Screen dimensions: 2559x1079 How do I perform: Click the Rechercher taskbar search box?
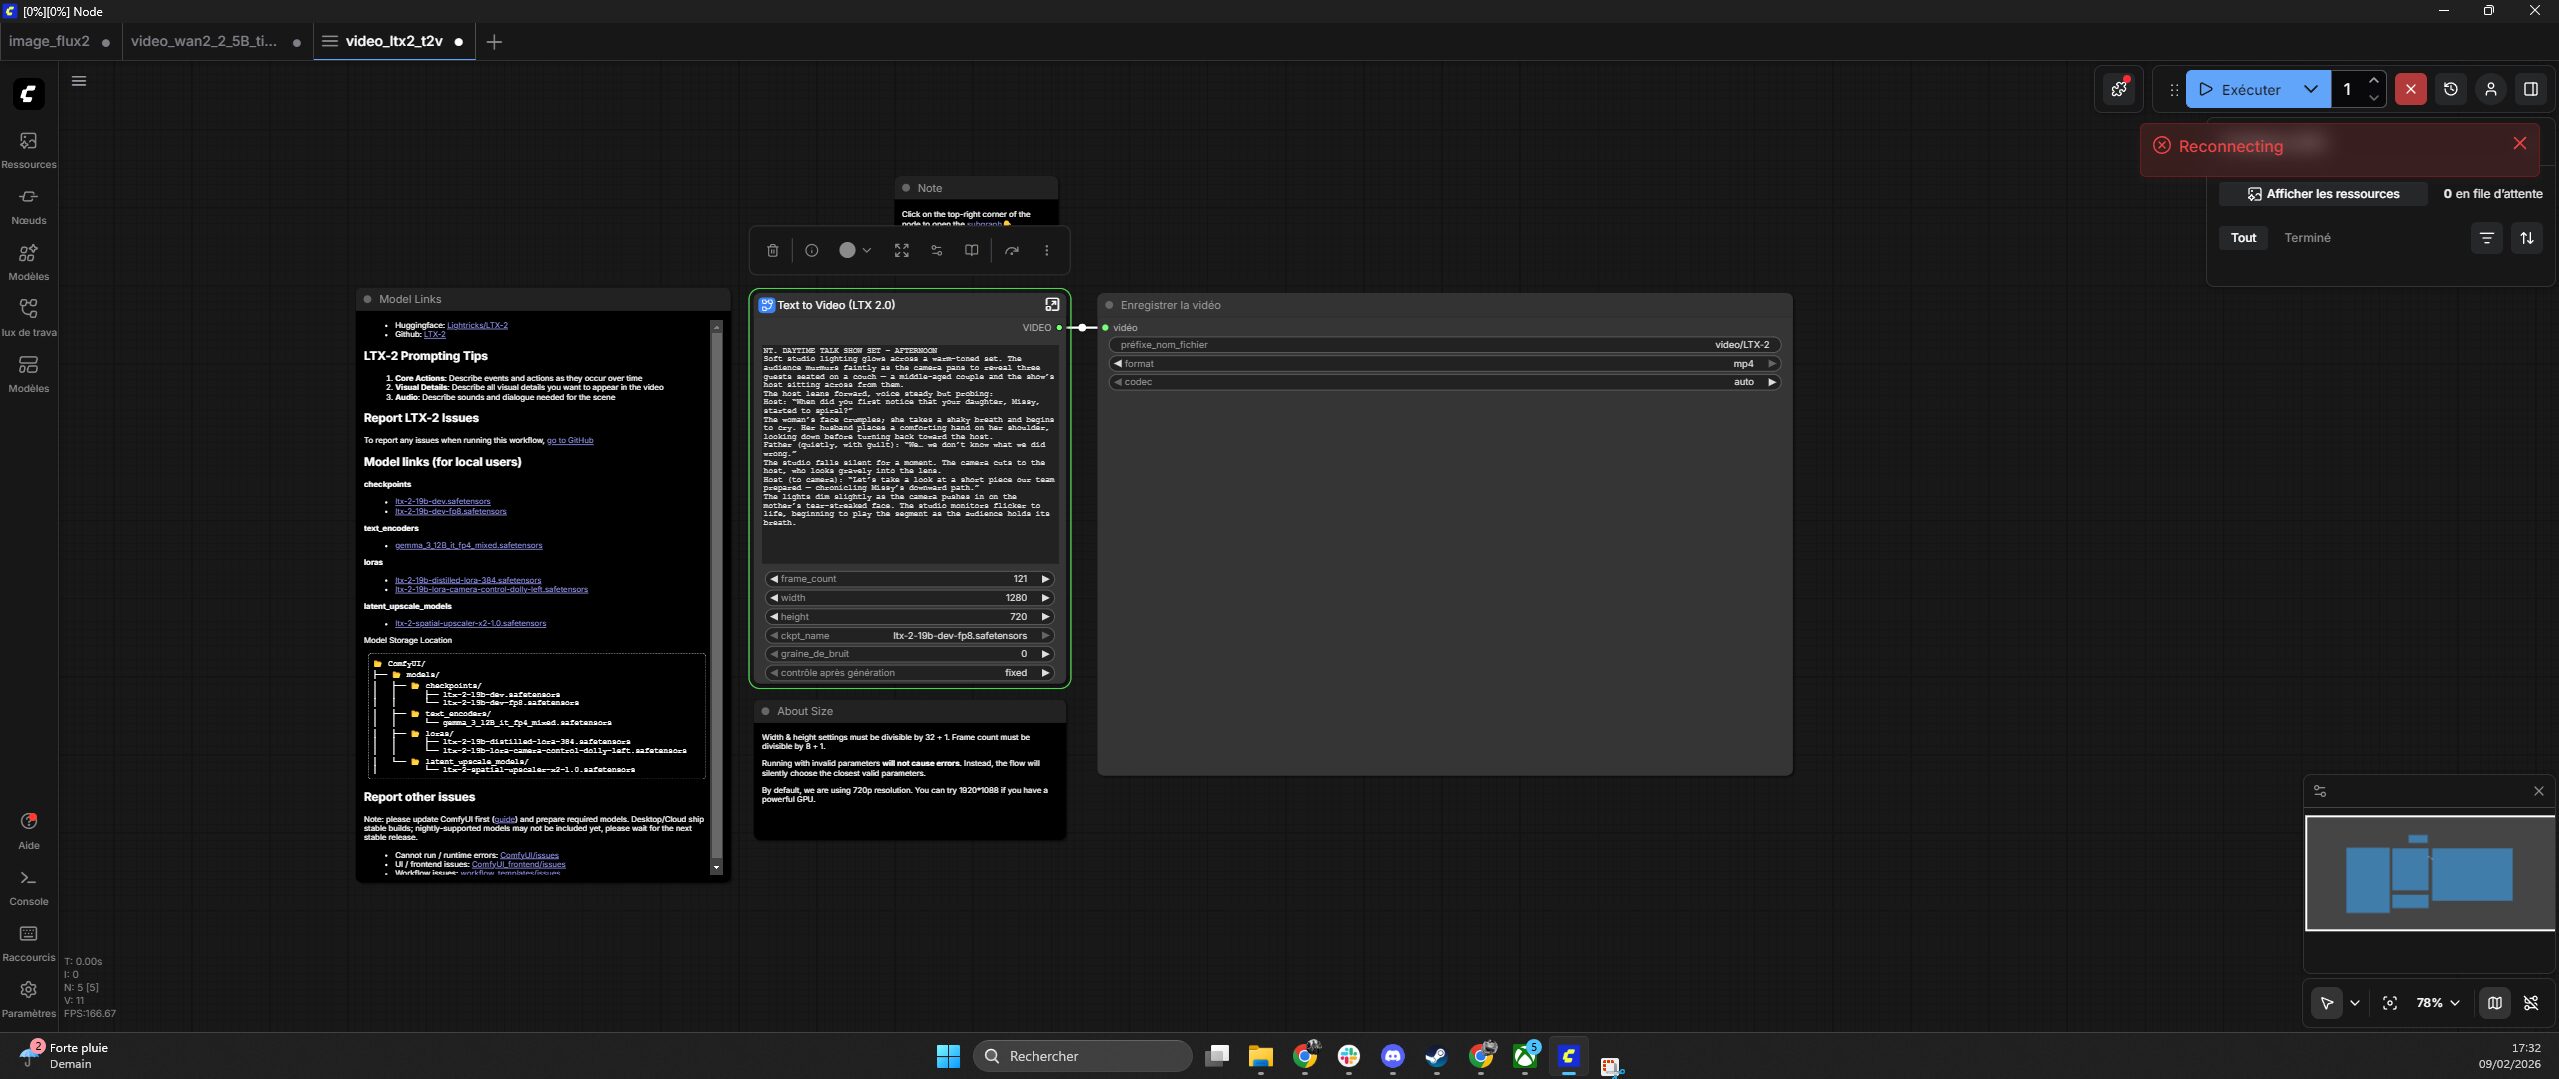pyautogui.click(x=1082, y=1056)
